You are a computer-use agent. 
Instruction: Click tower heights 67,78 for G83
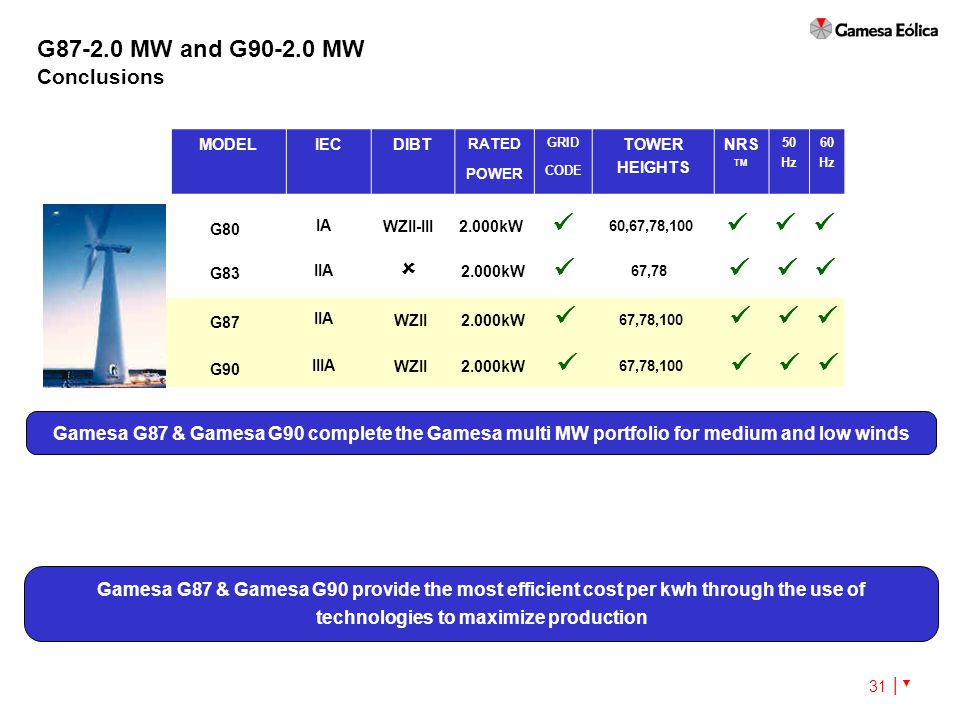pos(649,271)
